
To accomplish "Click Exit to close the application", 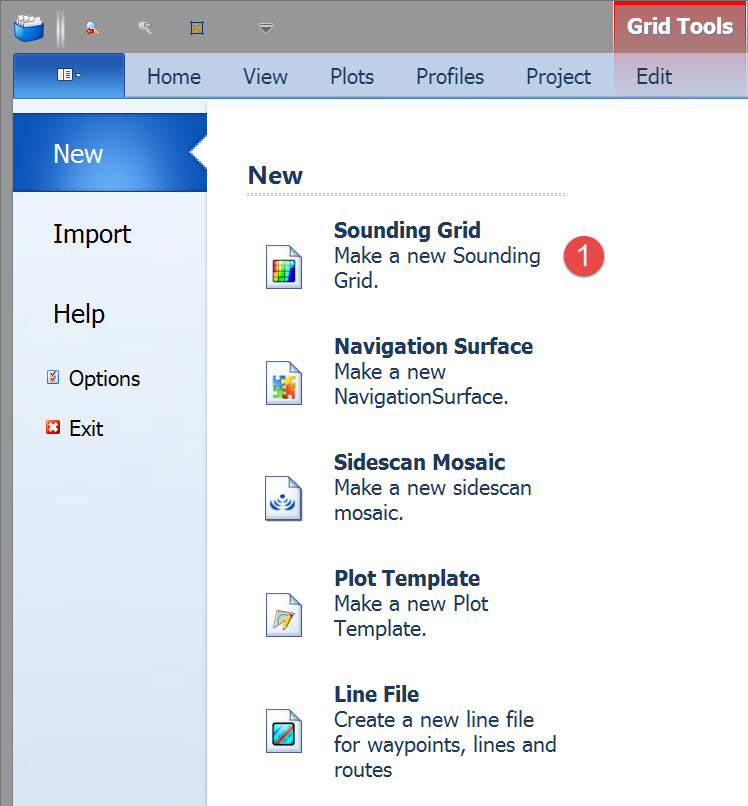I will coord(86,428).
